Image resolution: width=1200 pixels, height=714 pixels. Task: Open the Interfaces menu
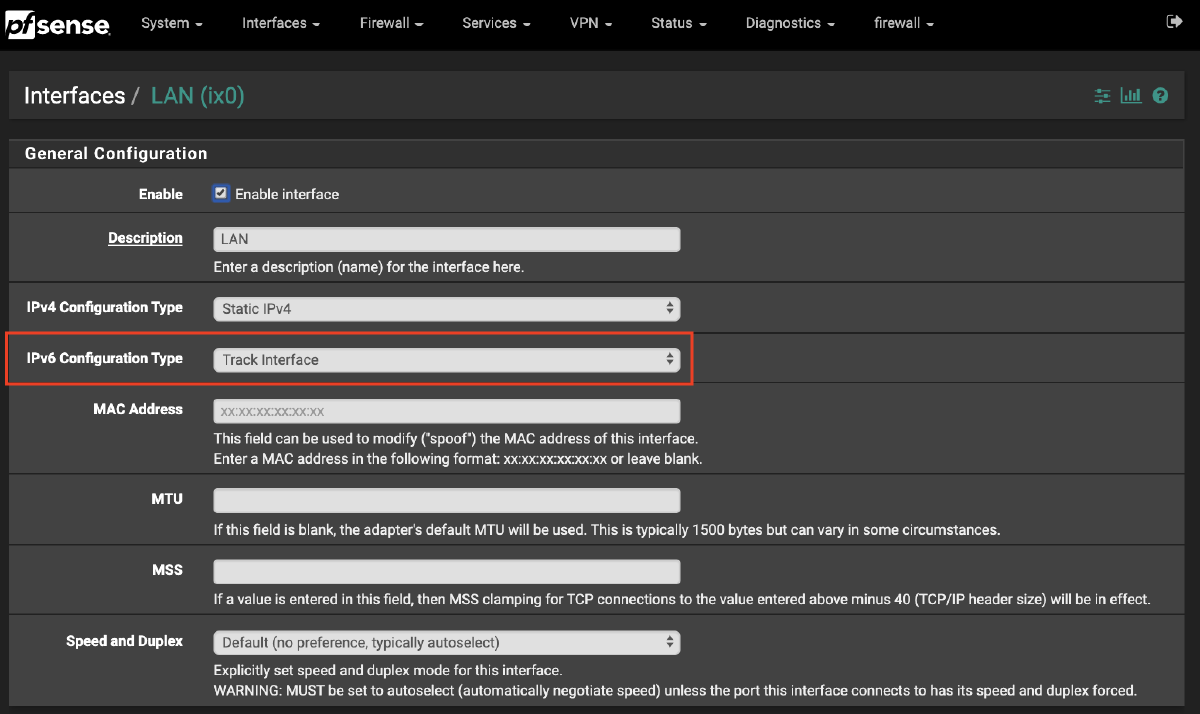(280, 22)
